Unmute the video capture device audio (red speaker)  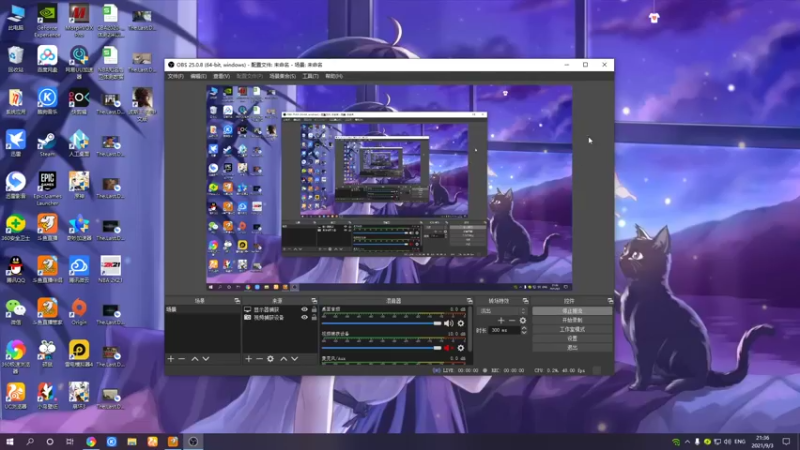[x=448, y=348]
